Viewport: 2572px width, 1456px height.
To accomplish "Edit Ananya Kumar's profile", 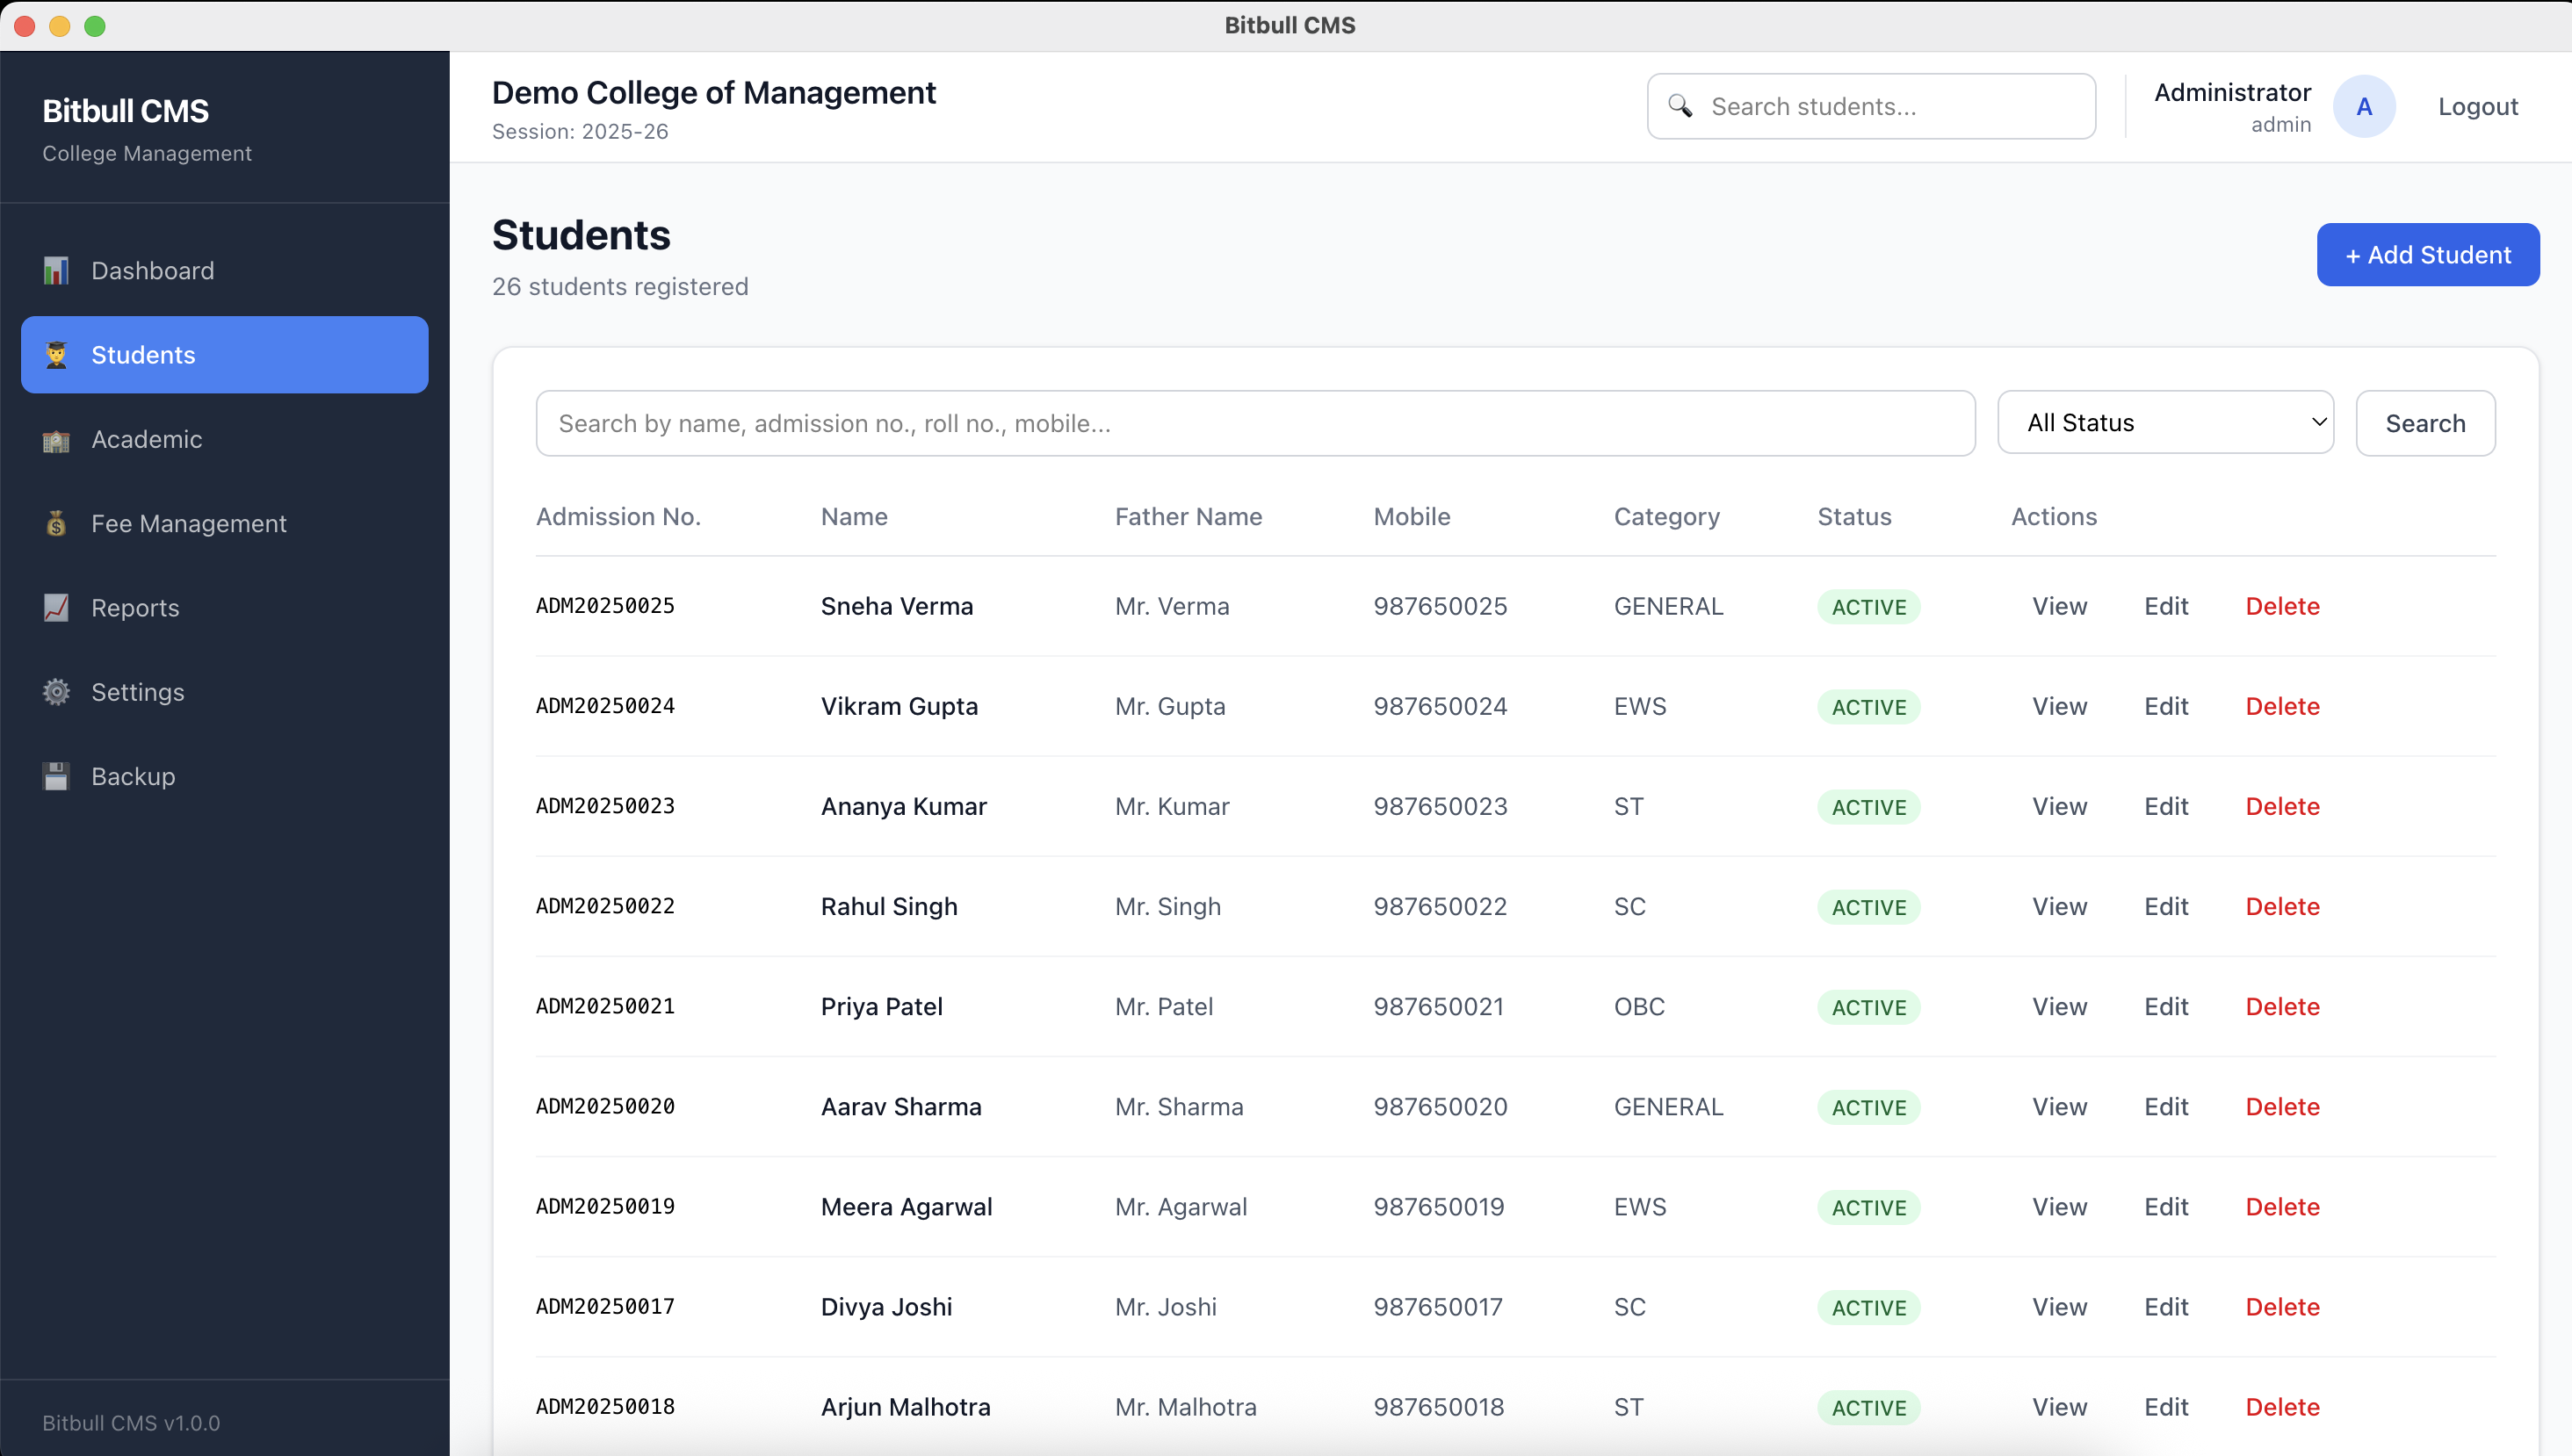I will (2166, 807).
